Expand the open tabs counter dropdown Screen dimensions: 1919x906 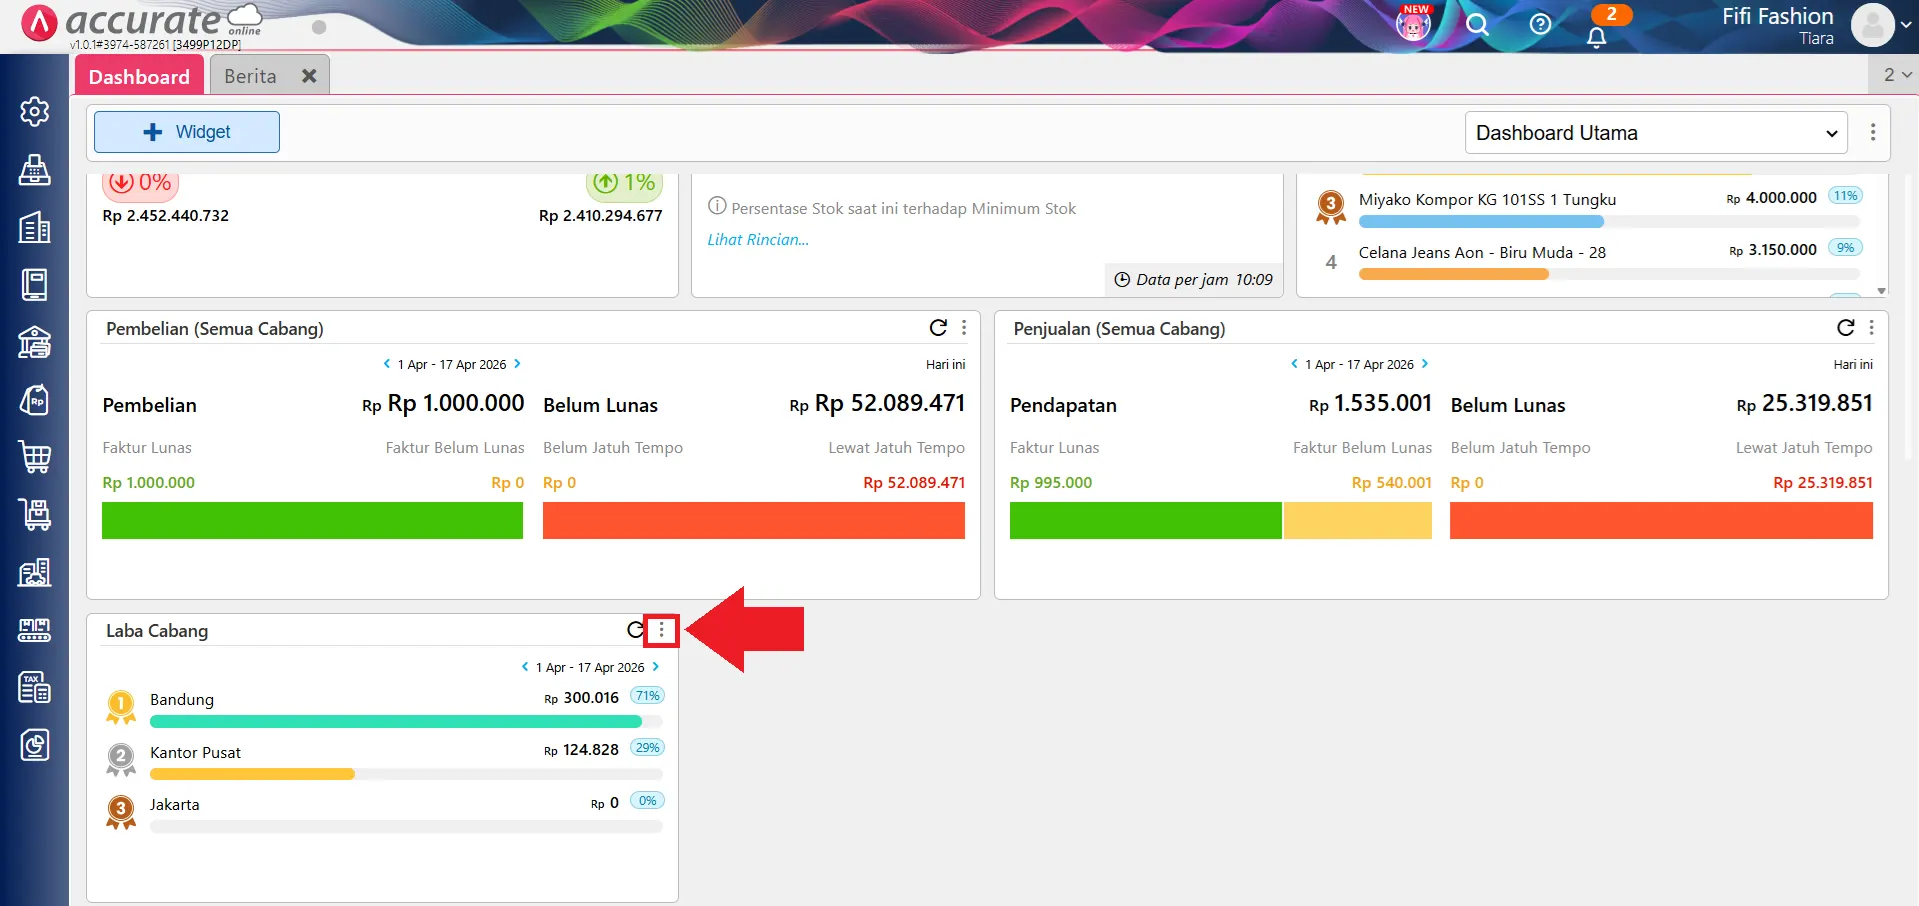pos(1897,75)
